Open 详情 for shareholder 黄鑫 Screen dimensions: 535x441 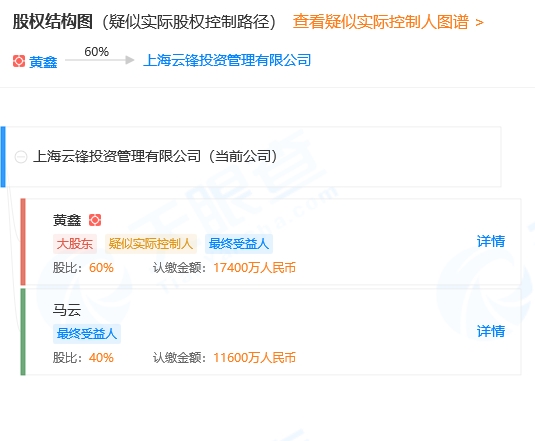tap(491, 241)
